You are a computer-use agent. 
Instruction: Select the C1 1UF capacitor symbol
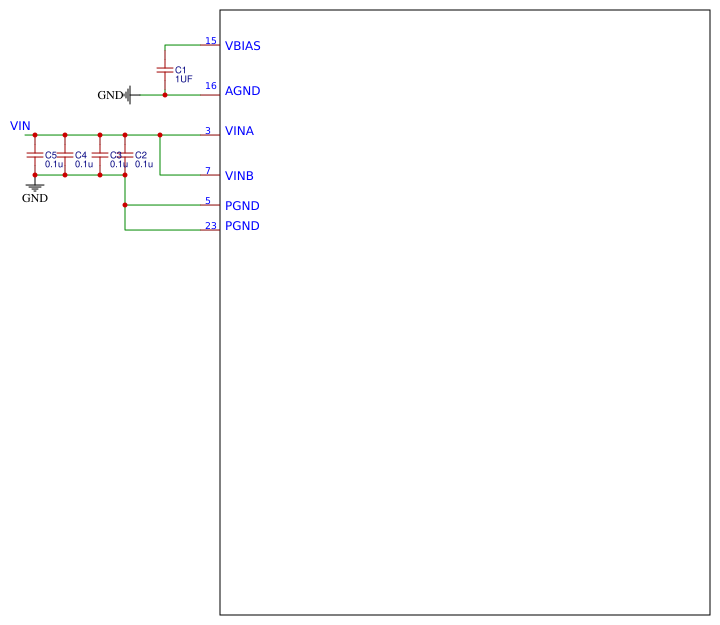pyautogui.click(x=165, y=70)
